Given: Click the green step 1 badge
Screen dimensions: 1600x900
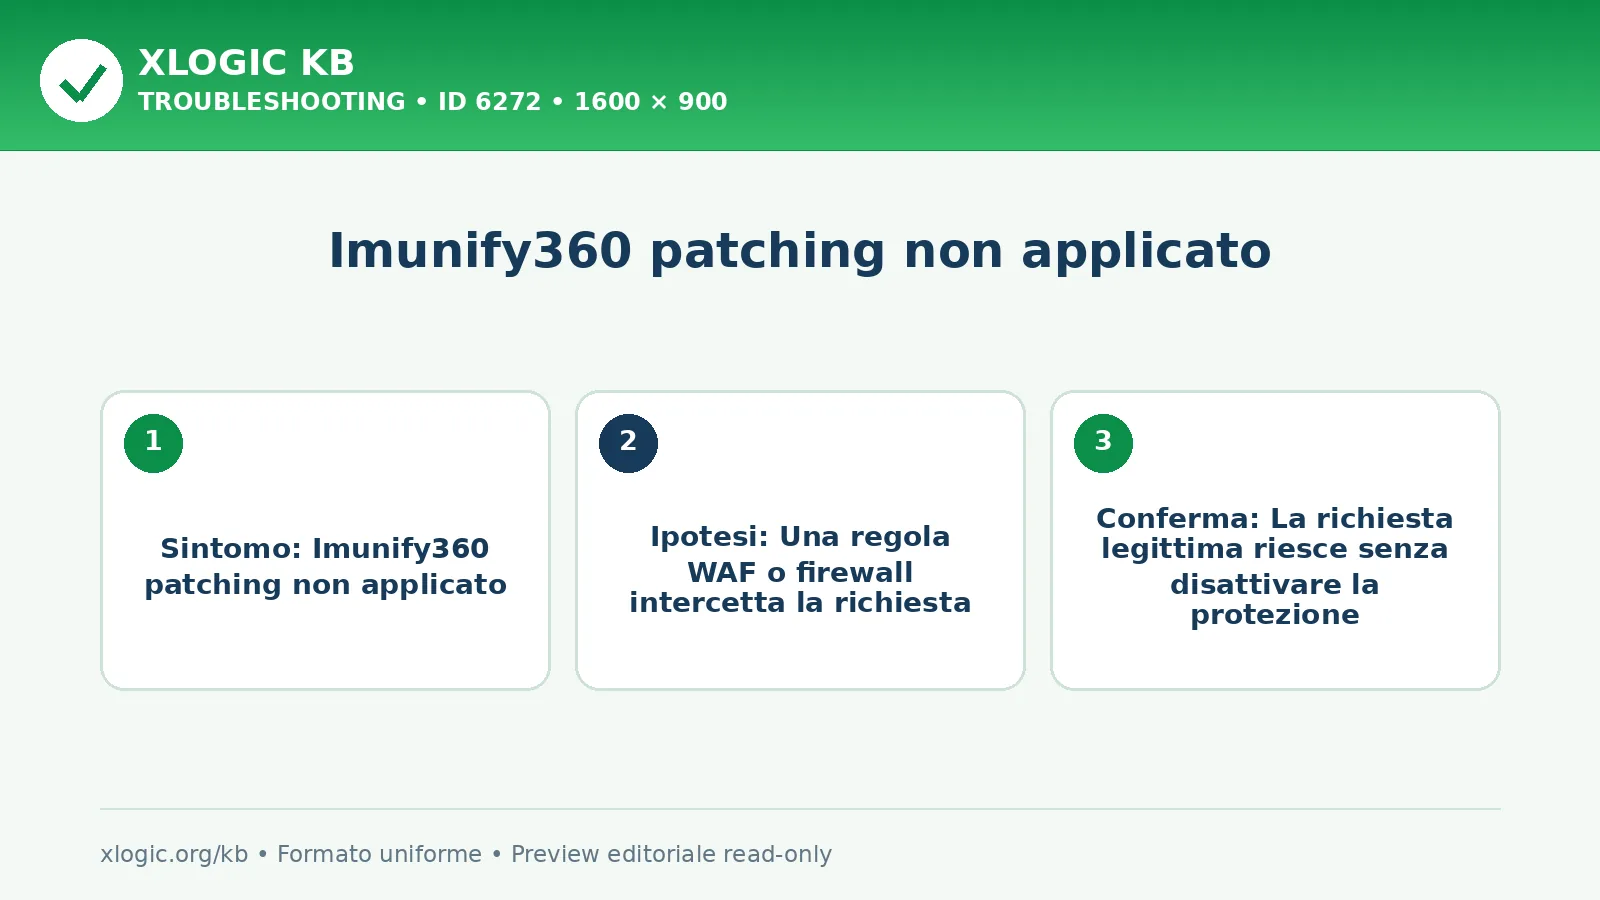Looking at the screenshot, I should 153,443.
